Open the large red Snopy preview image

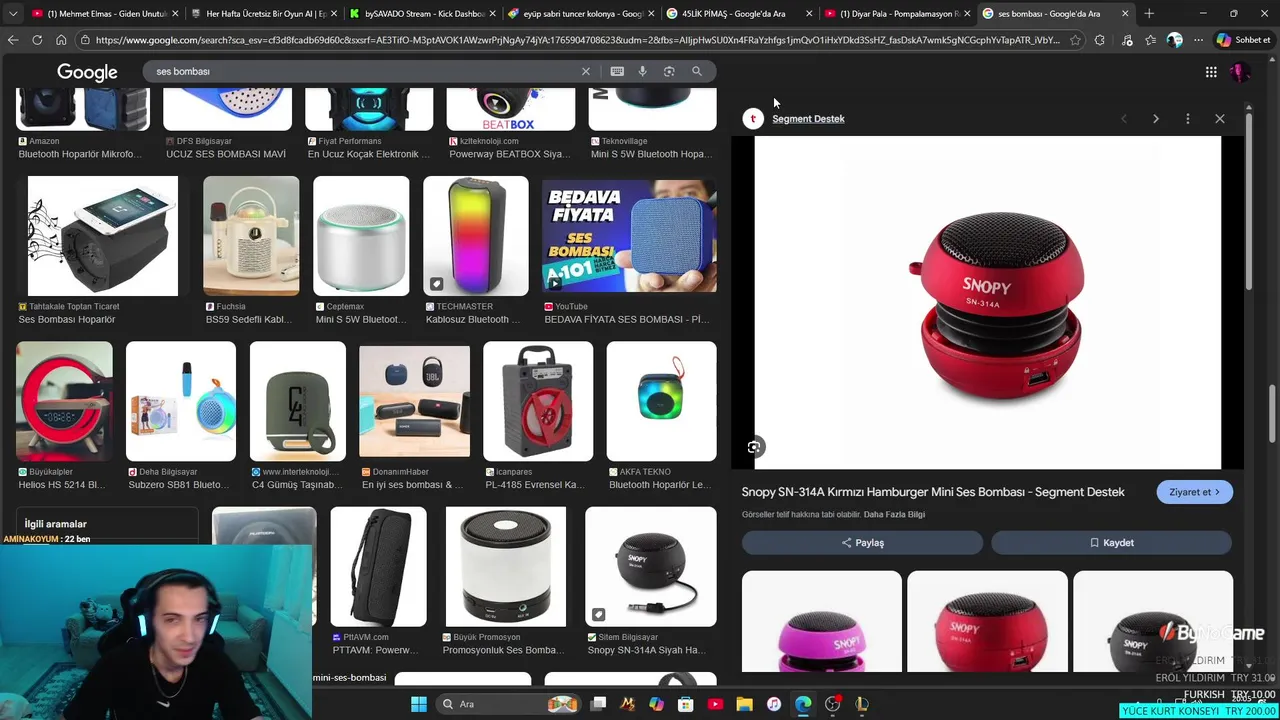coord(987,302)
